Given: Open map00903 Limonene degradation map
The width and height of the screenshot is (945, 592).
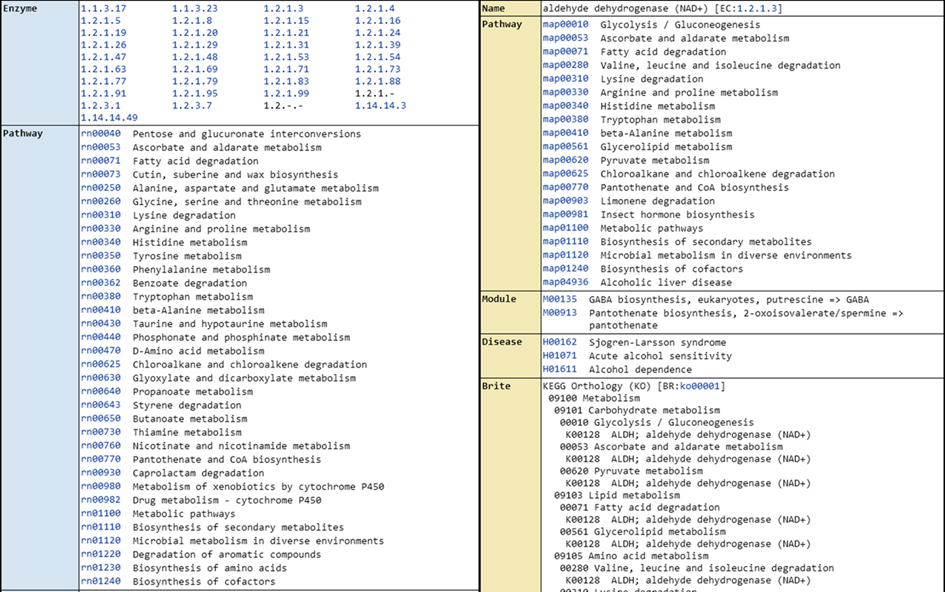Looking at the screenshot, I should coord(565,201).
